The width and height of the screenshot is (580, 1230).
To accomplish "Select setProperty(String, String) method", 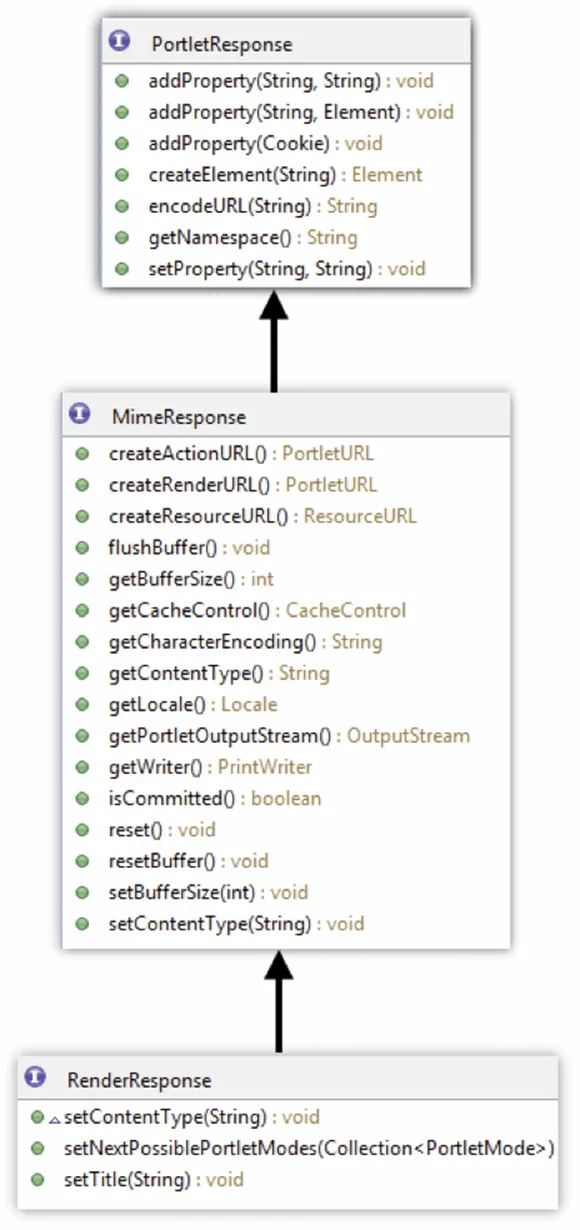I will point(287,269).
